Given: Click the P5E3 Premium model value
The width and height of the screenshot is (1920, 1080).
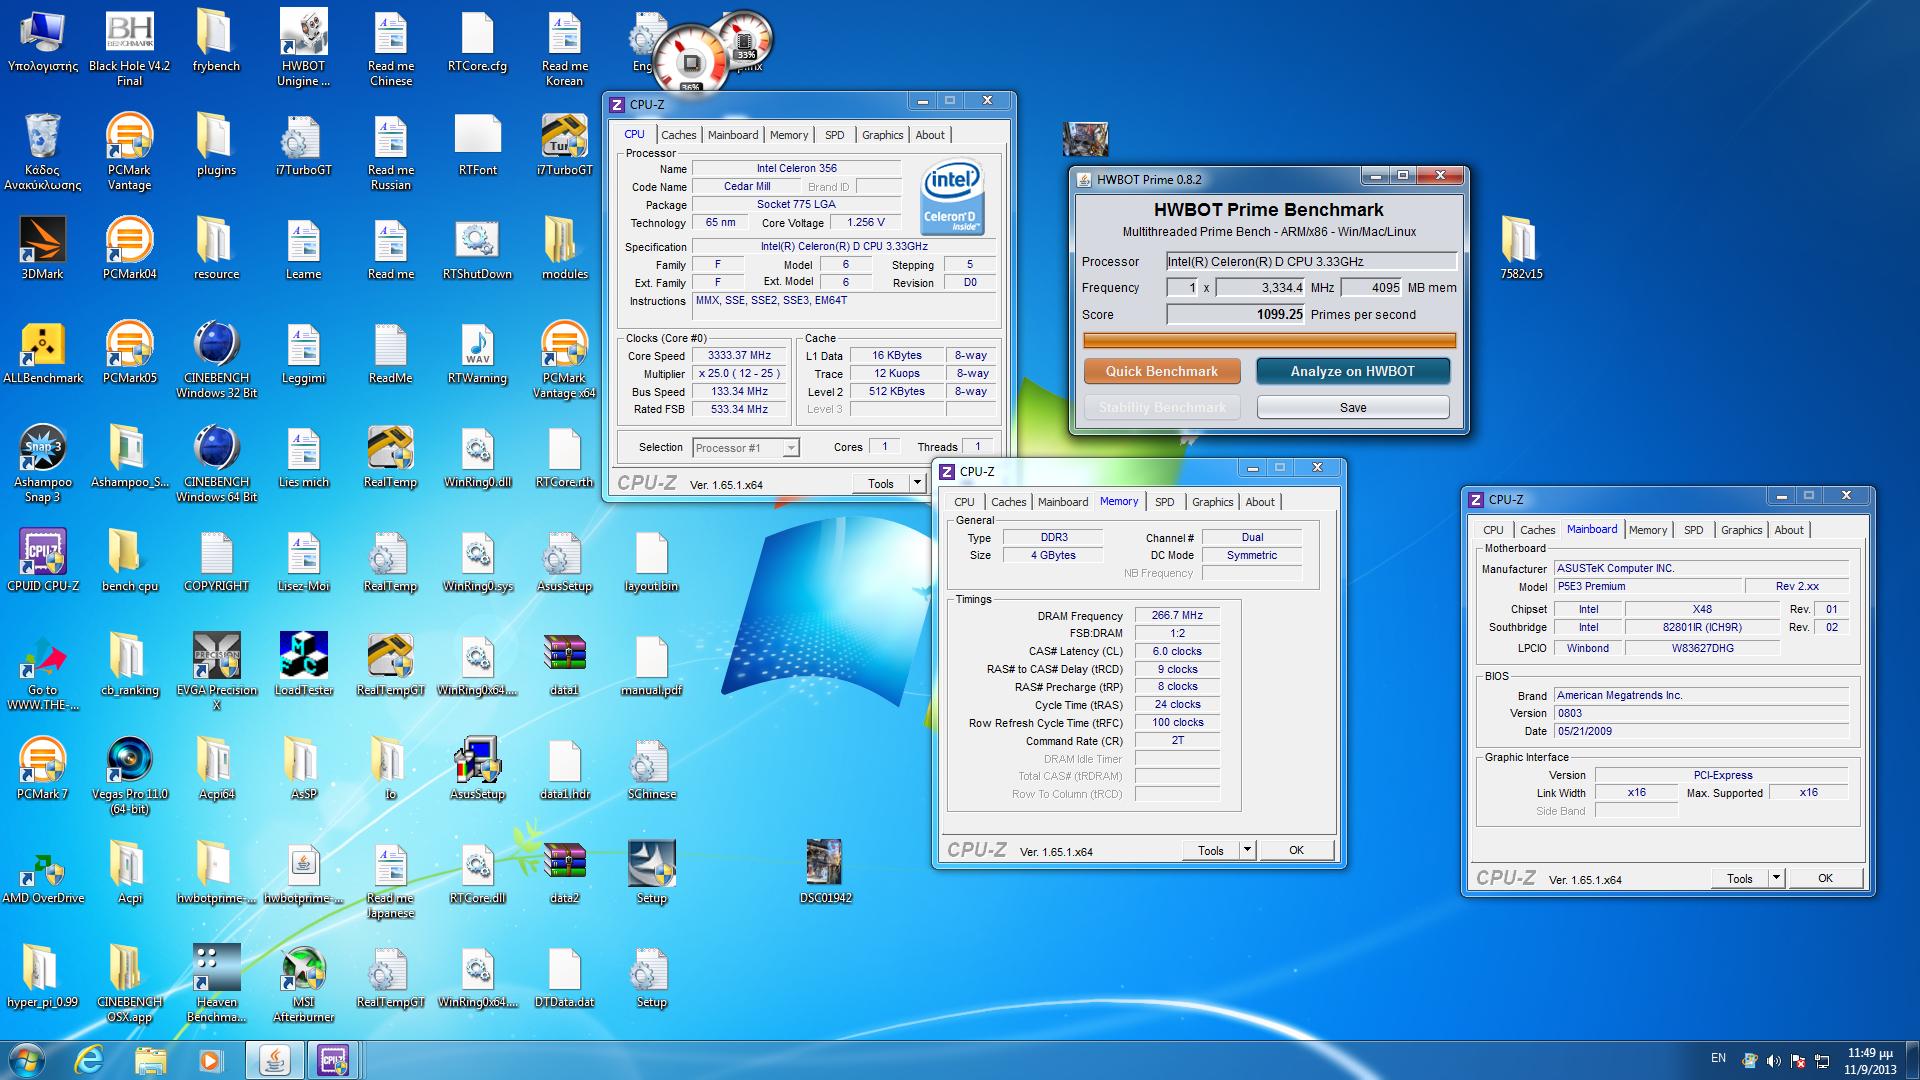Looking at the screenshot, I should [x=1647, y=587].
